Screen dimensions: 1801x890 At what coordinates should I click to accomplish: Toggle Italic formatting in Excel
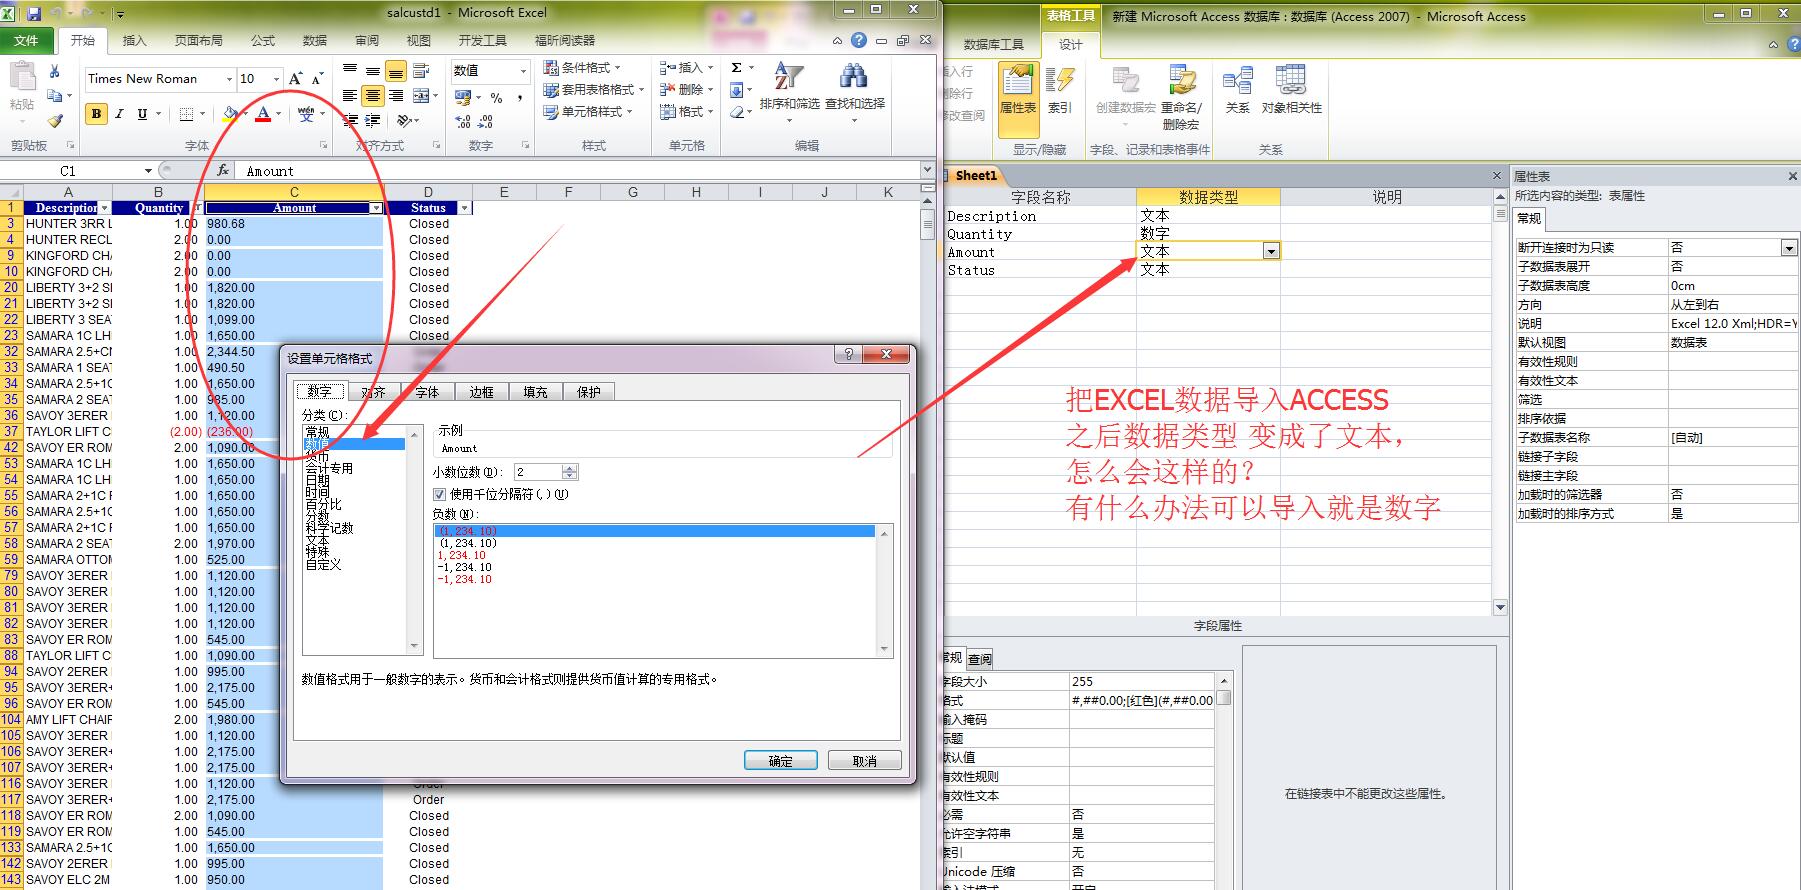pos(119,114)
